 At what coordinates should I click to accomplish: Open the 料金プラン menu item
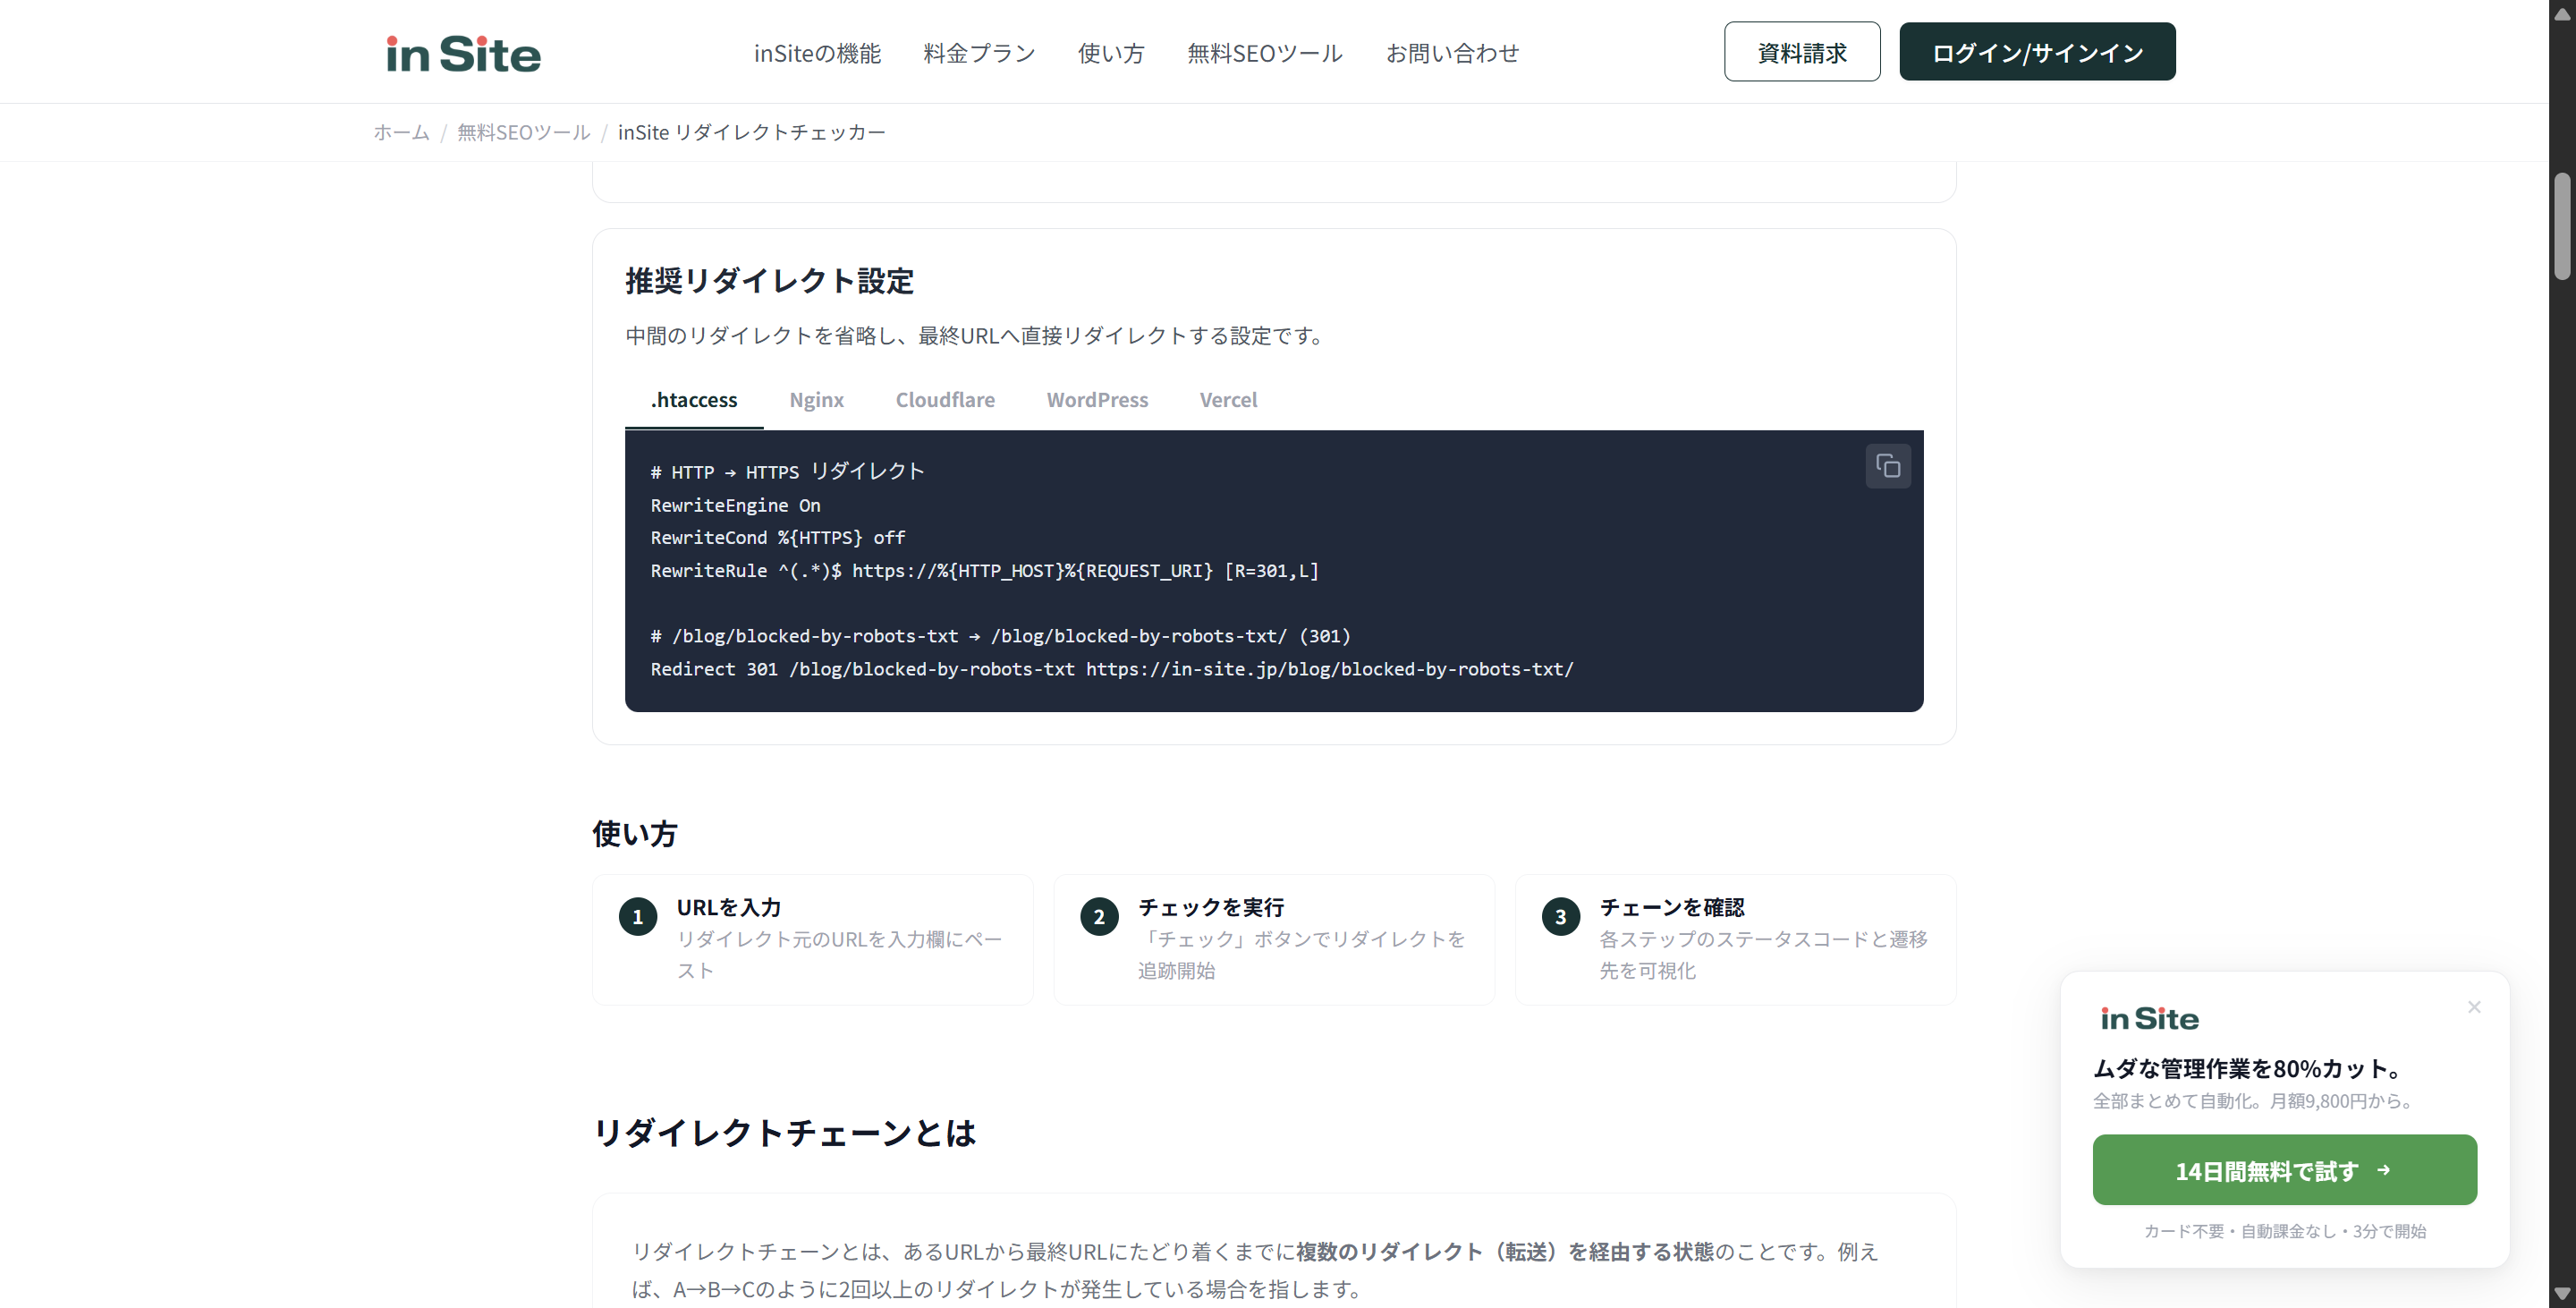tap(978, 54)
